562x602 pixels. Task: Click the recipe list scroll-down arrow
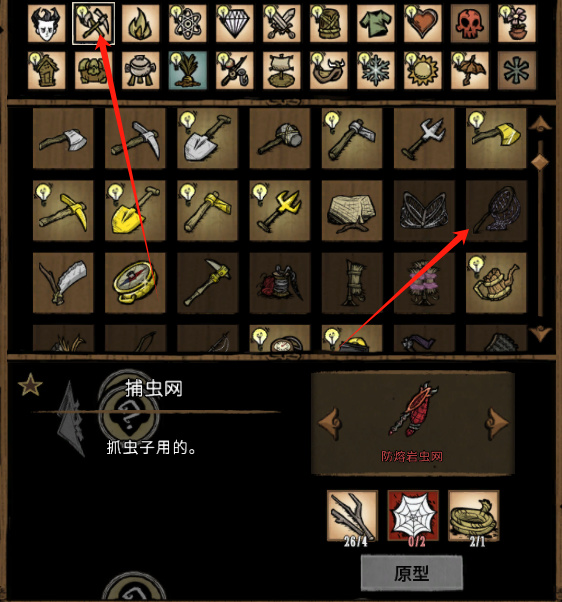coord(540,333)
